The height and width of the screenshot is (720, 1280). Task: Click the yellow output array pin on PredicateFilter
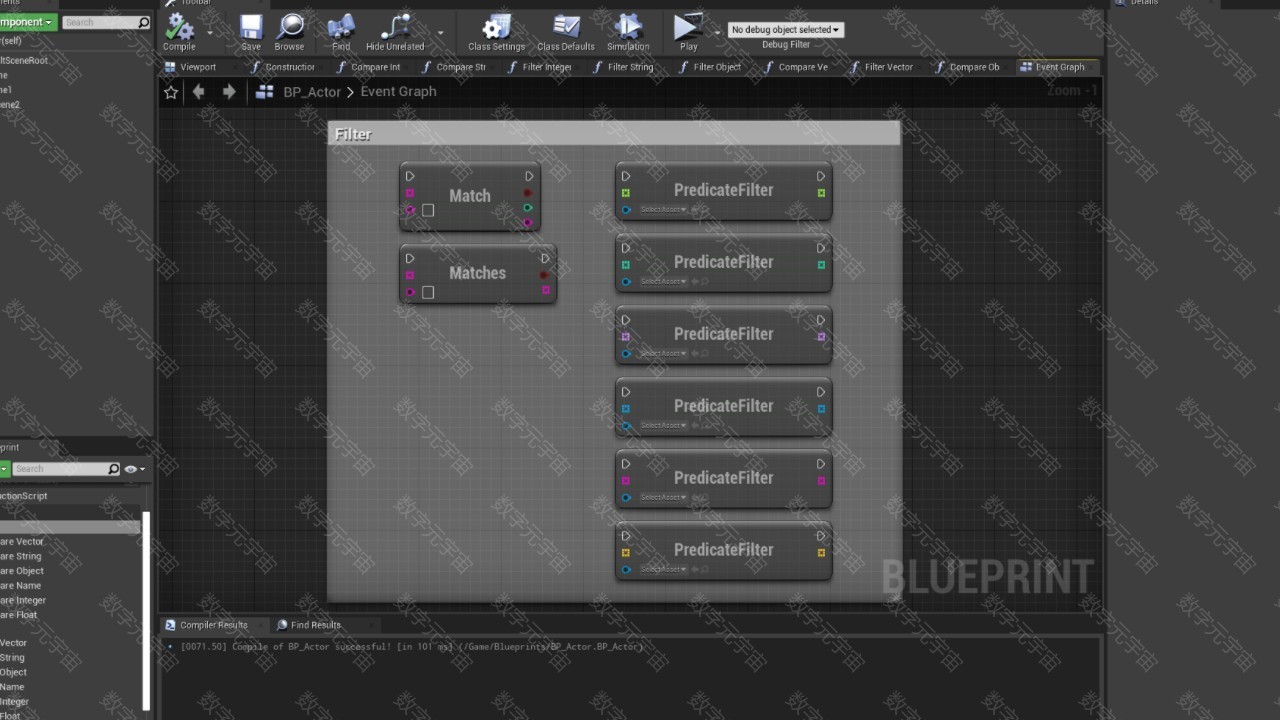(x=821, y=553)
